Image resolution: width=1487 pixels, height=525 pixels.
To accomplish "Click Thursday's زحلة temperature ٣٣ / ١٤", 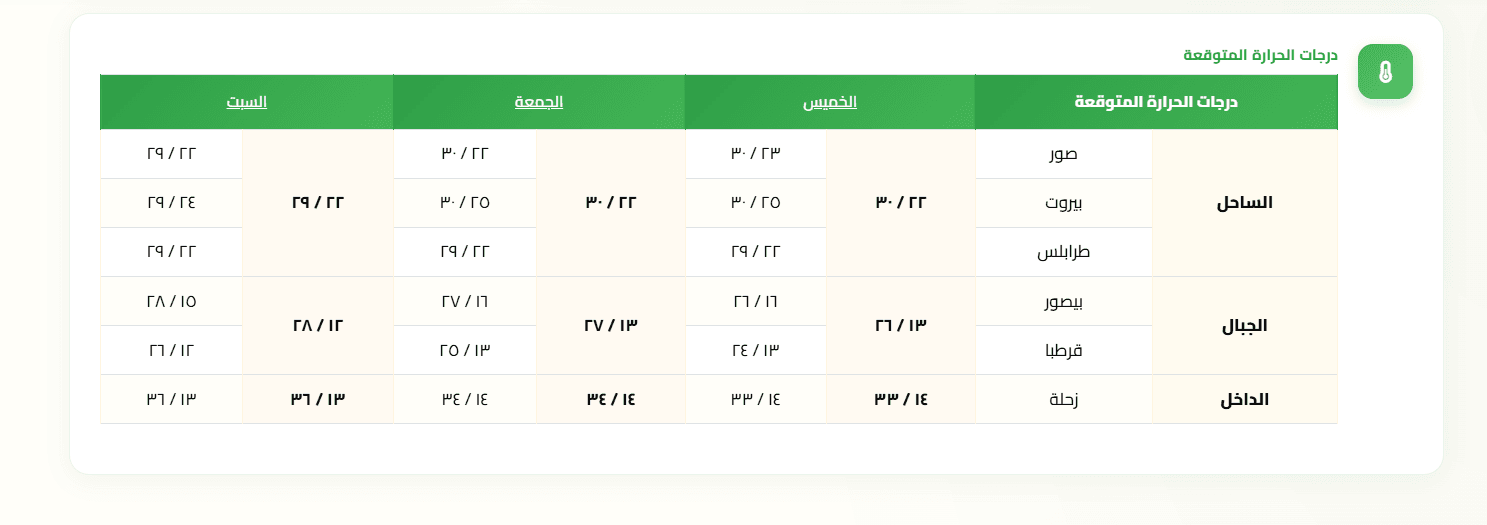I will (755, 399).
